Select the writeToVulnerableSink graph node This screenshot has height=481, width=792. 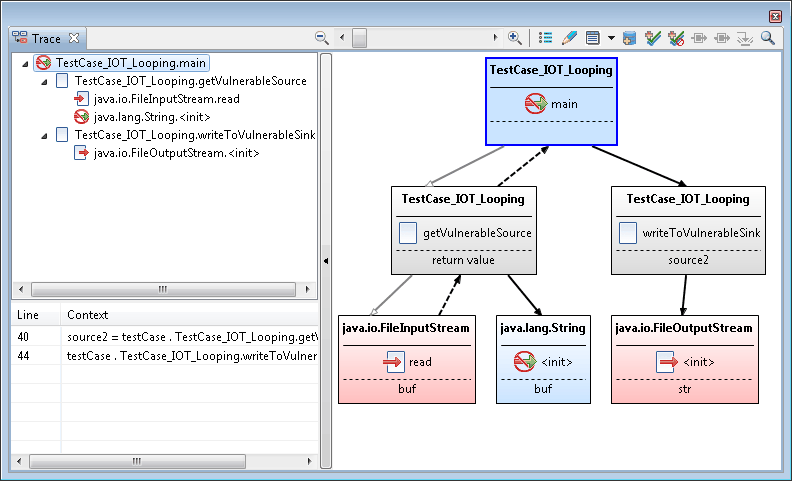[x=688, y=230]
